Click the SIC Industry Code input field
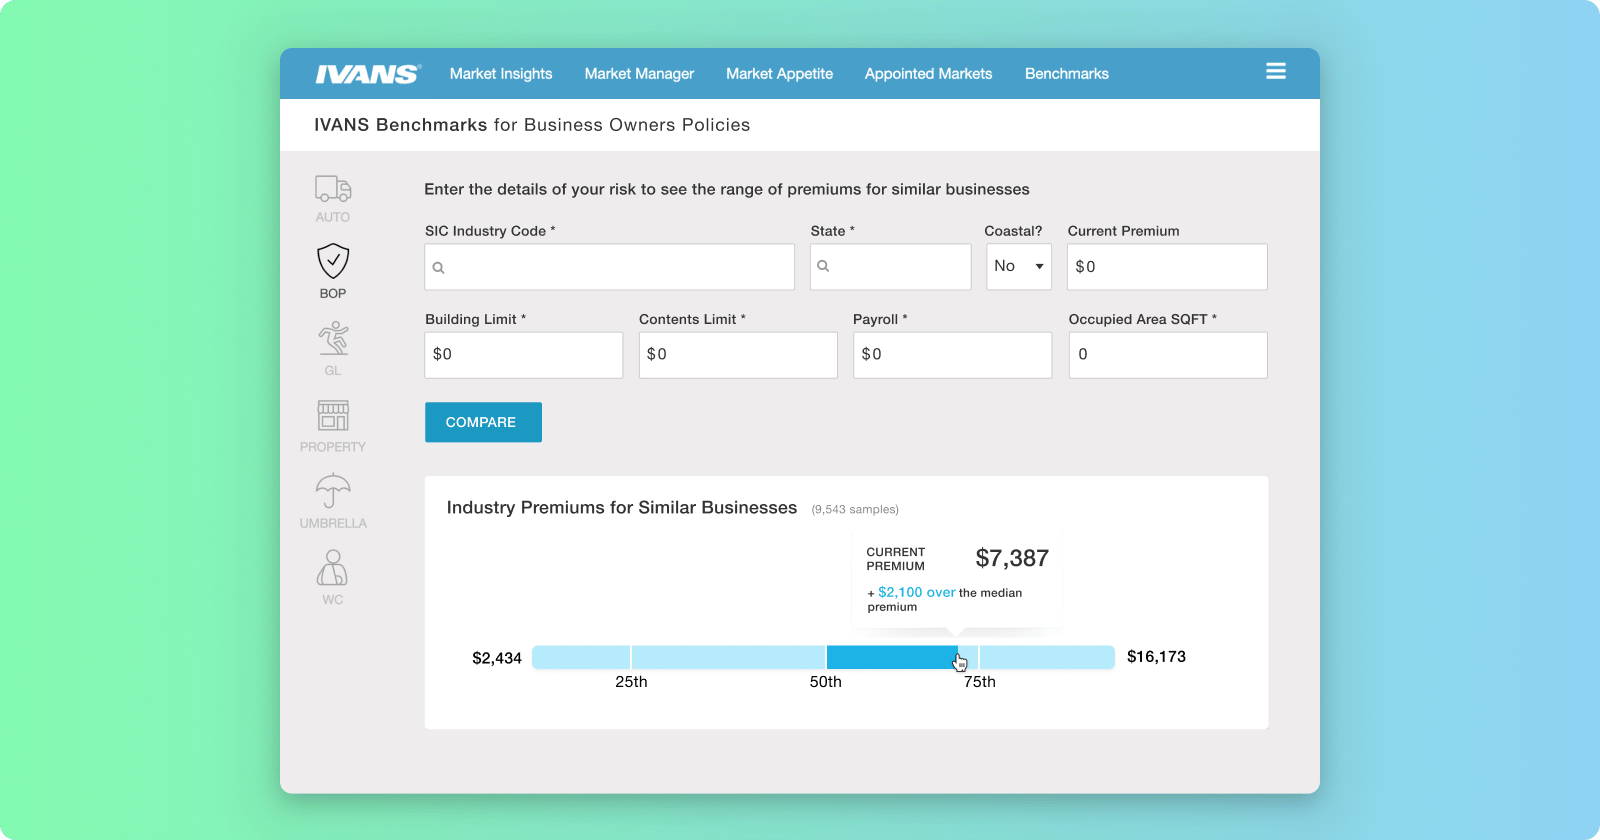This screenshot has width=1600, height=840. click(609, 267)
